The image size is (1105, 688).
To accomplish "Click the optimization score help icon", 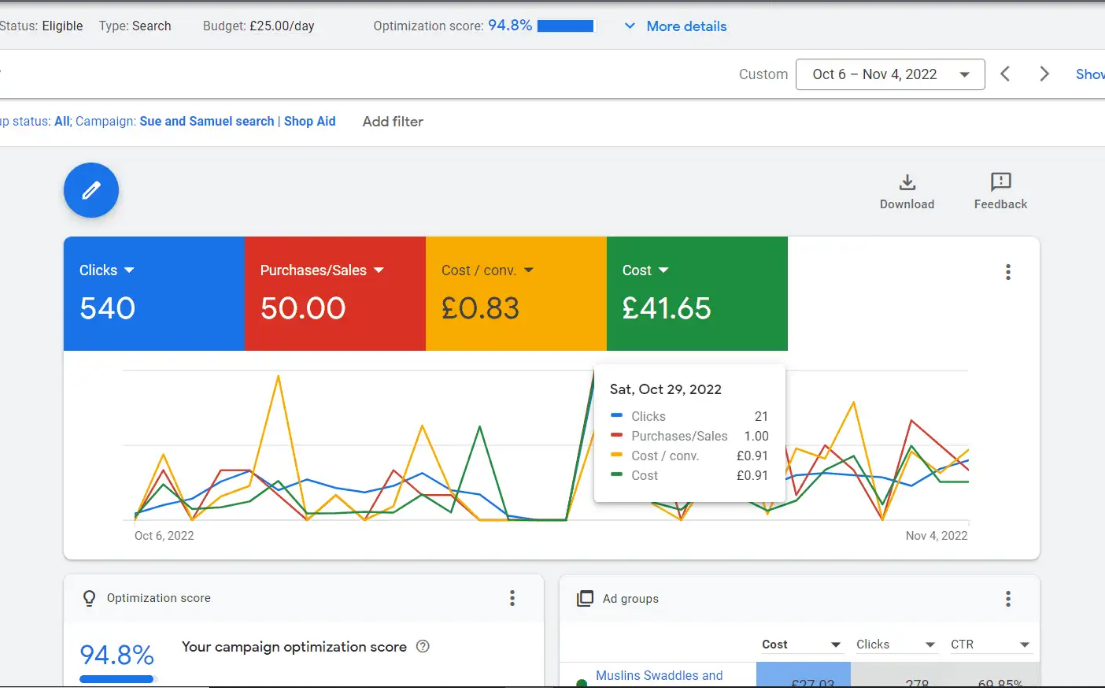I will [423, 646].
